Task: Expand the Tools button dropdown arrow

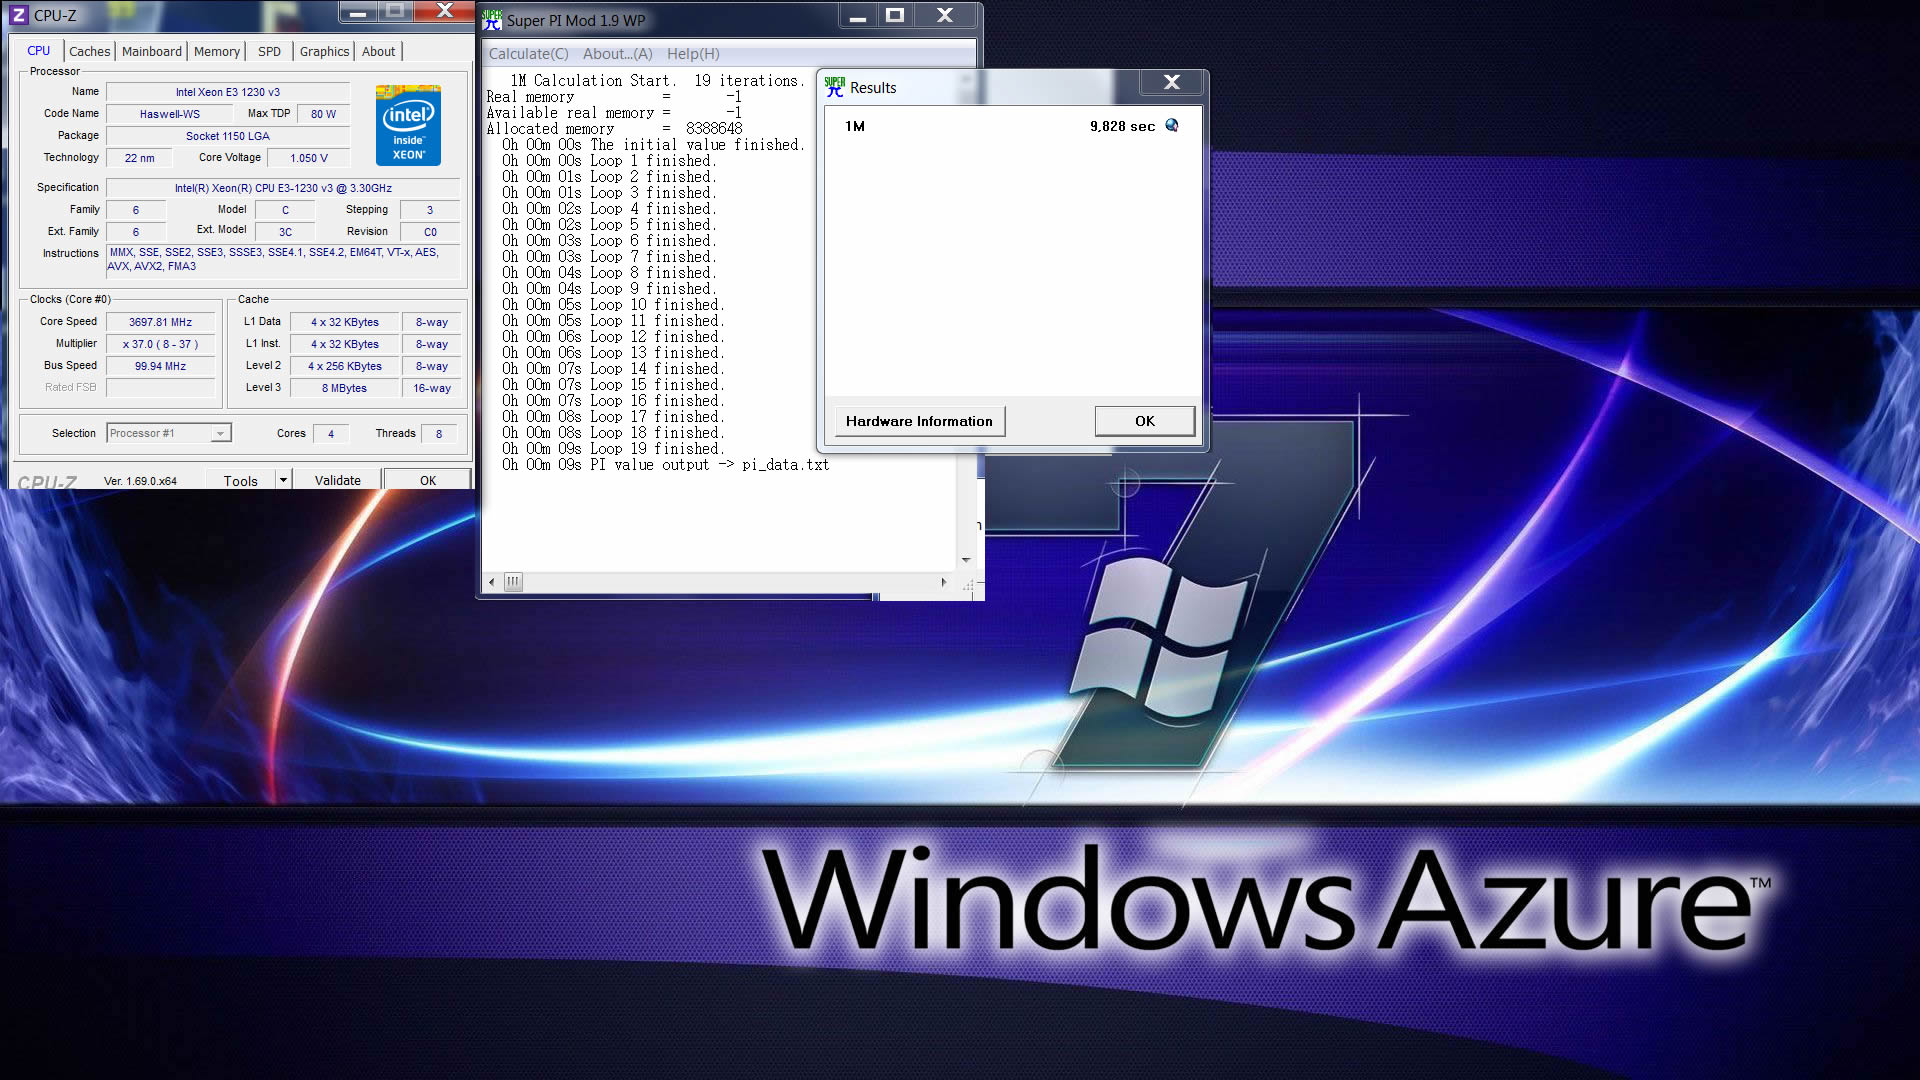Action: 283,481
